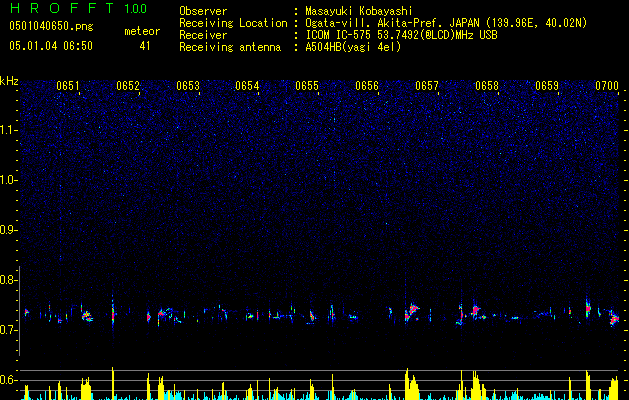Click the 0.7 kHz axis label
629x400 pixels.
tap(9, 330)
